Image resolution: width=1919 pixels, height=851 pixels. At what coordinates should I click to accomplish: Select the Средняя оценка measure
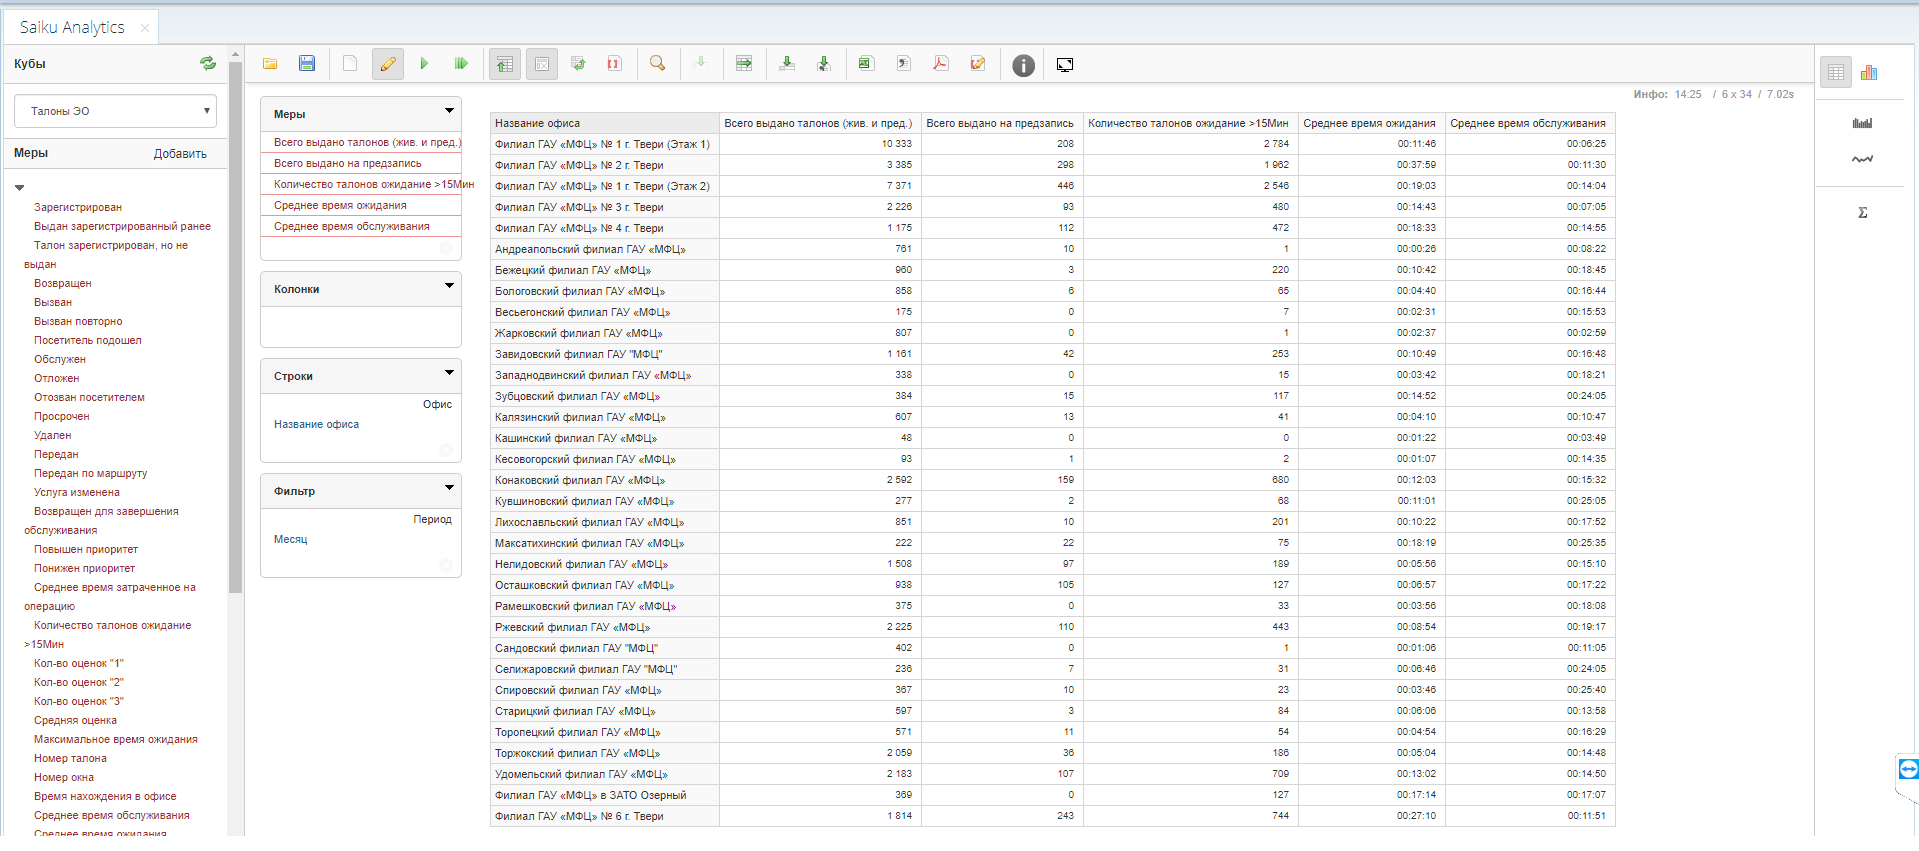point(75,720)
